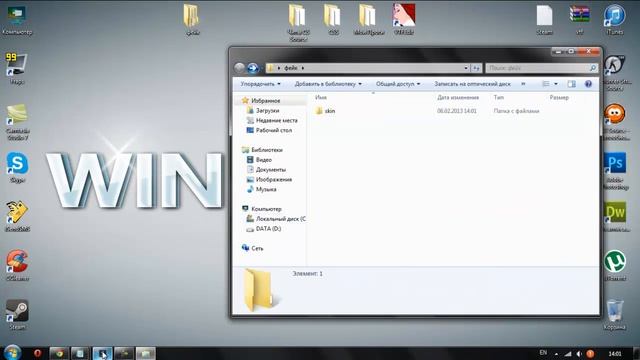This screenshot has height=360, width=640.
Task: Open the Добавить в библиотеку dropdown
Action: [328, 84]
